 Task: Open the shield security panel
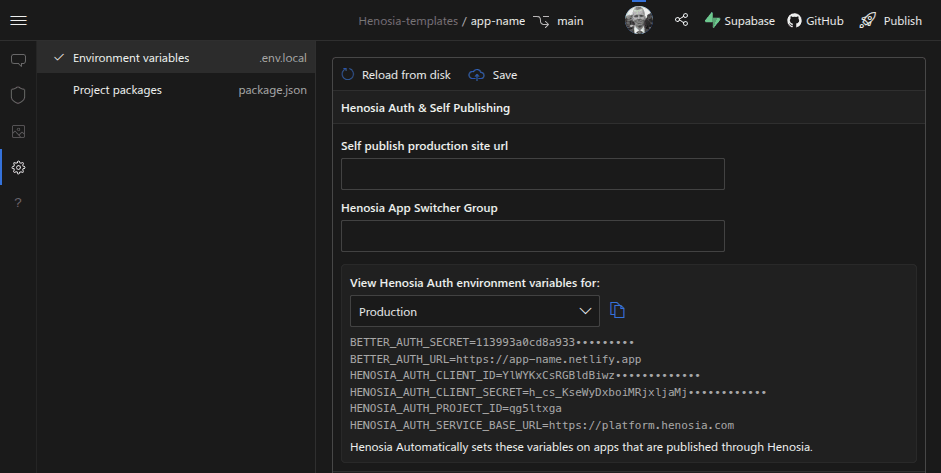click(x=19, y=95)
